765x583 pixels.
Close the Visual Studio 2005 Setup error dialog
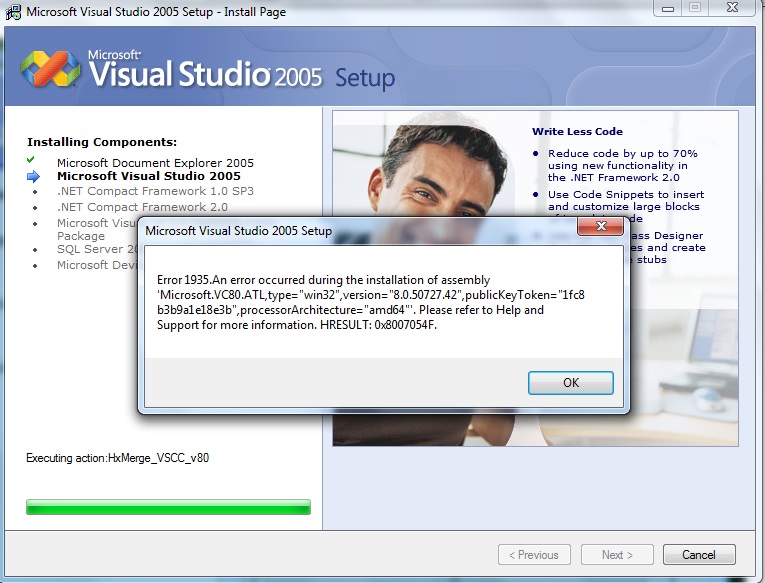click(x=600, y=226)
